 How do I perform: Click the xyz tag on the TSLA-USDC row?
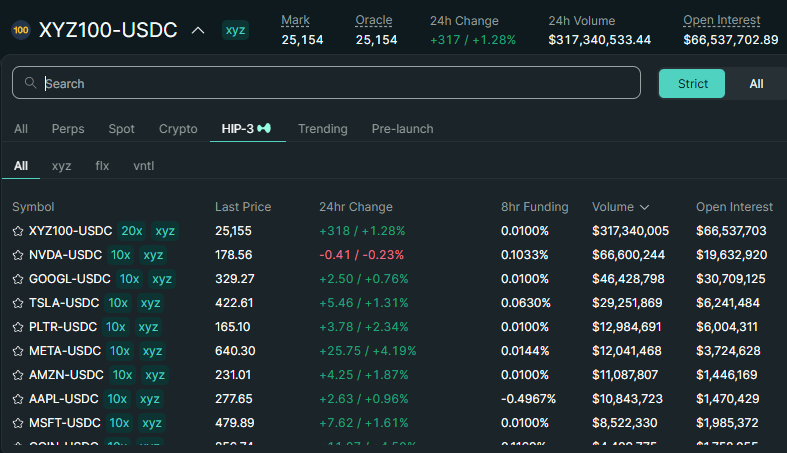tap(150, 303)
